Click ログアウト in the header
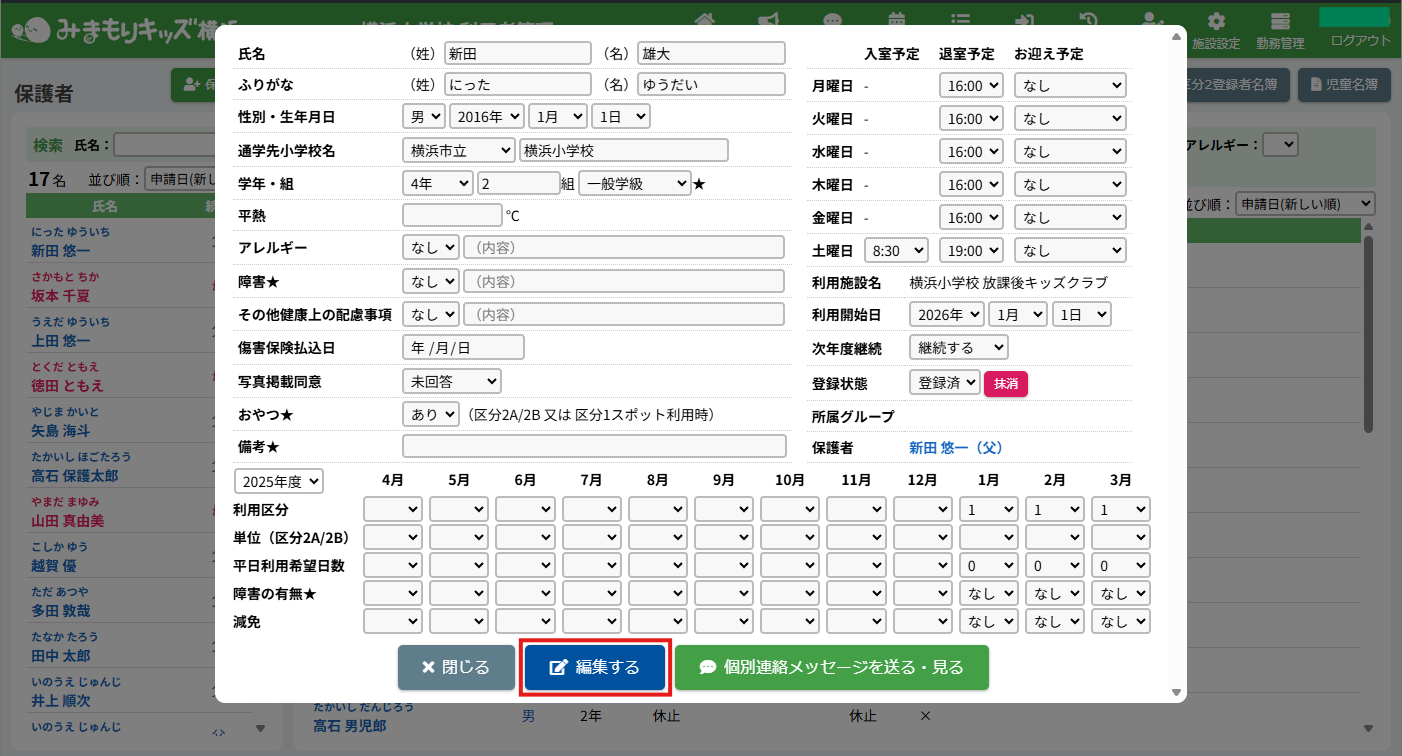Image resolution: width=1402 pixels, height=756 pixels. coord(1360,41)
